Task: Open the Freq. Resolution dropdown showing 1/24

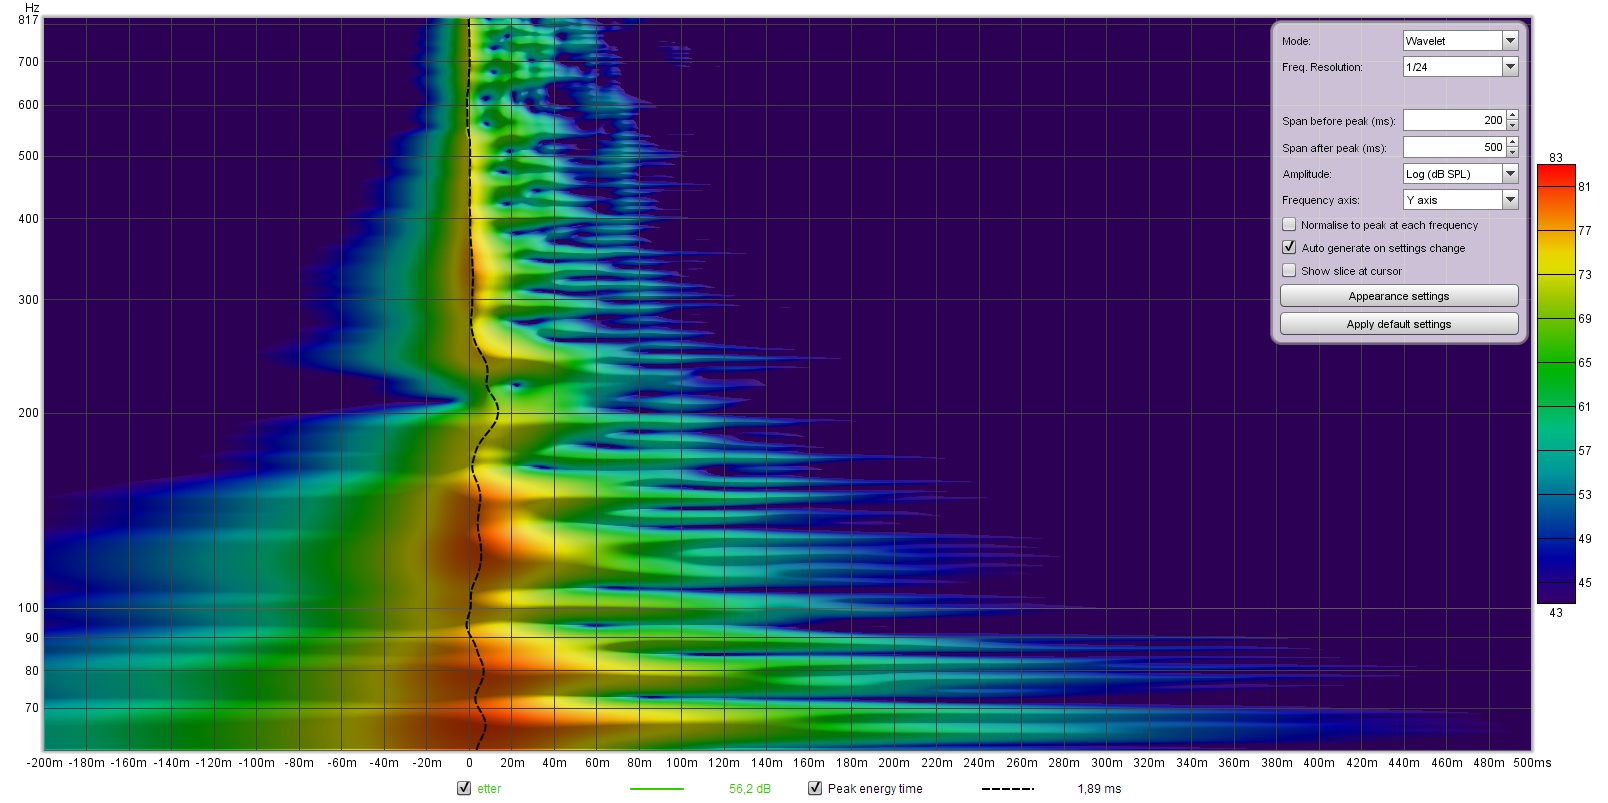Action: 1460,67
